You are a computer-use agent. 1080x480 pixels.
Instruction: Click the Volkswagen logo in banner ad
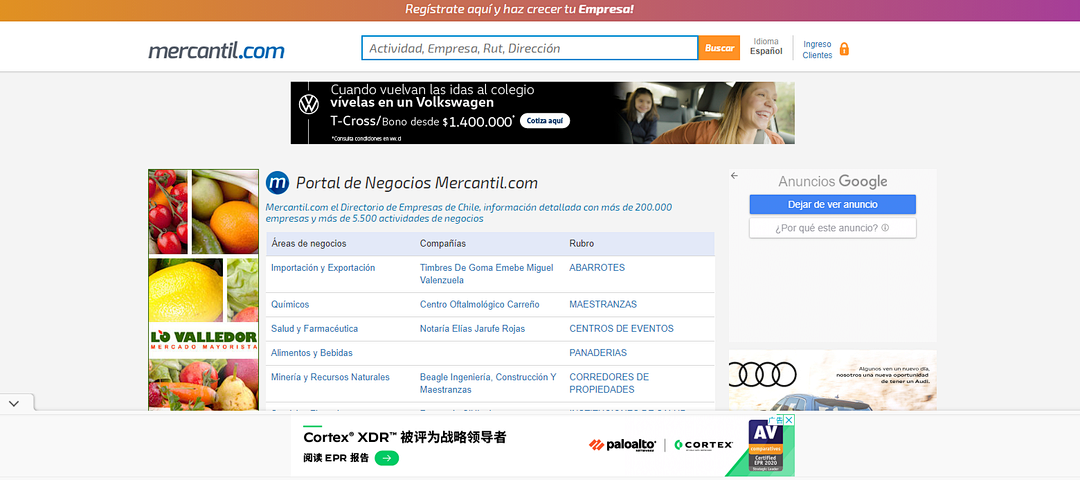tap(310, 103)
